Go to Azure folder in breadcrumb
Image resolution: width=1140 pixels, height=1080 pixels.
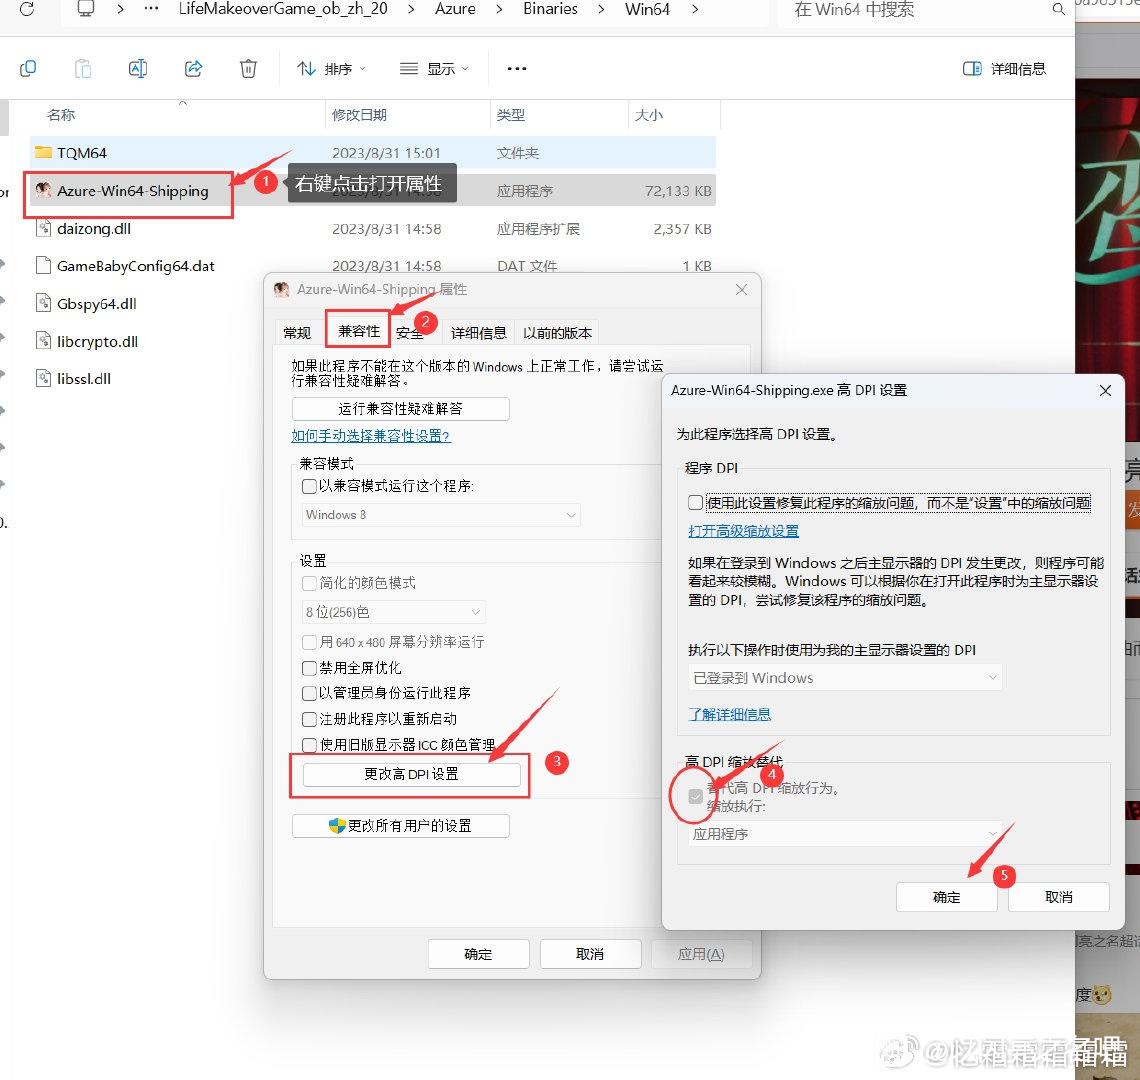[455, 9]
